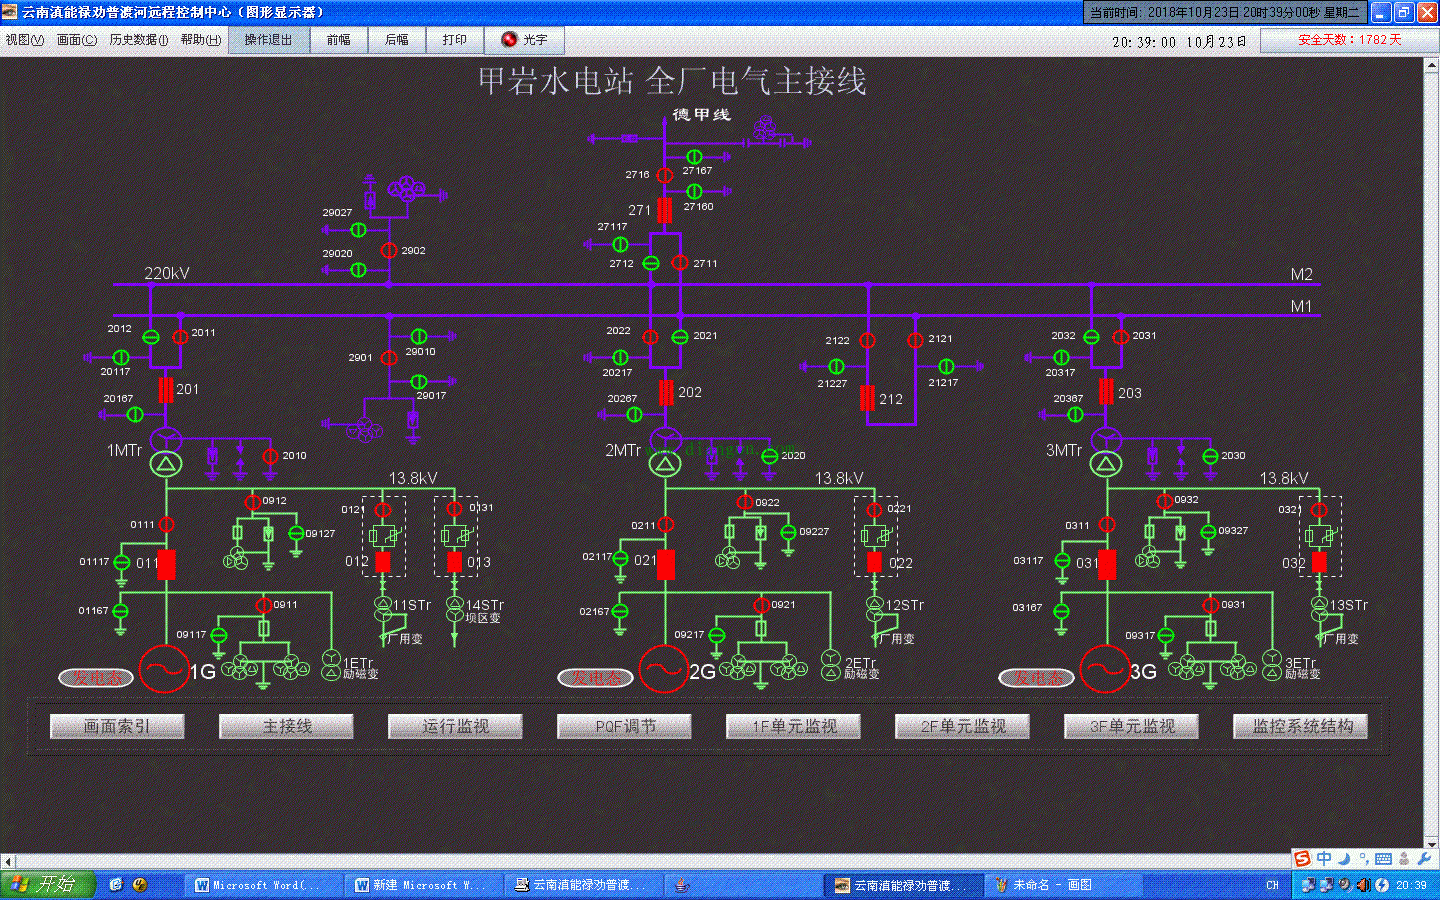Open the 1F单元监视 page button

pyautogui.click(x=793, y=726)
